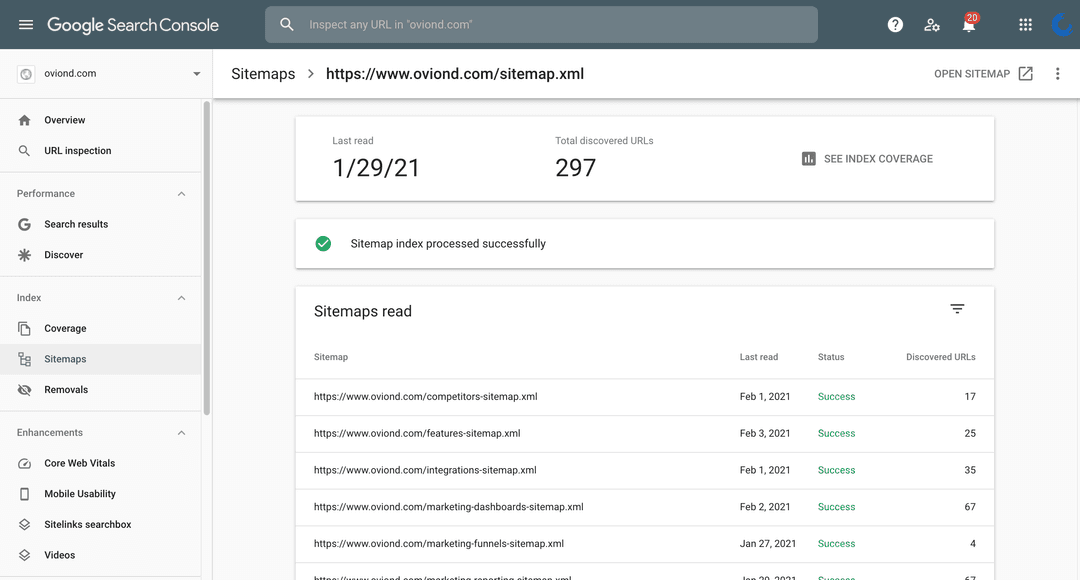Screen dimensions: 1080x580
Task: Click the Discover asterisk icon
Action: [x=24, y=255]
